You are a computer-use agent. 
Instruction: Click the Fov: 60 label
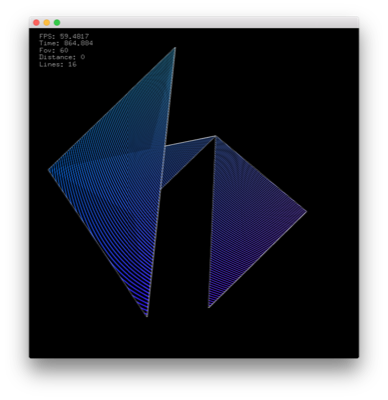pos(54,50)
